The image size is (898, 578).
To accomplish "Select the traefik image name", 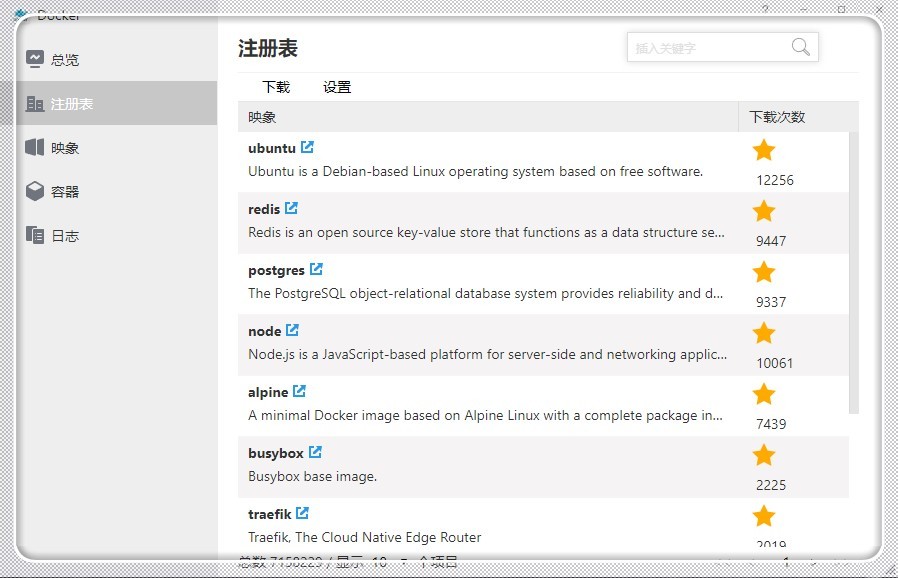I will (270, 514).
